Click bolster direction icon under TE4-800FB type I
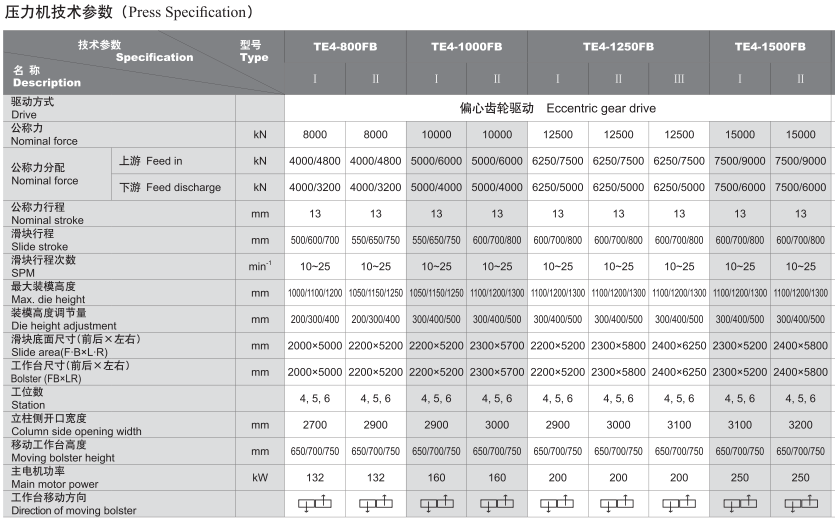This screenshot has height=522, width=835. (315, 504)
